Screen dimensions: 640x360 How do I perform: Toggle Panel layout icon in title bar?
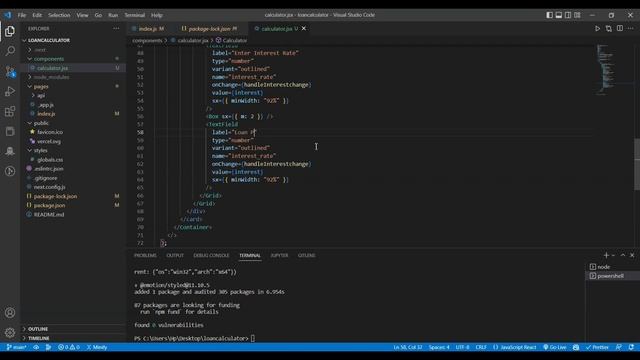pos(558,15)
